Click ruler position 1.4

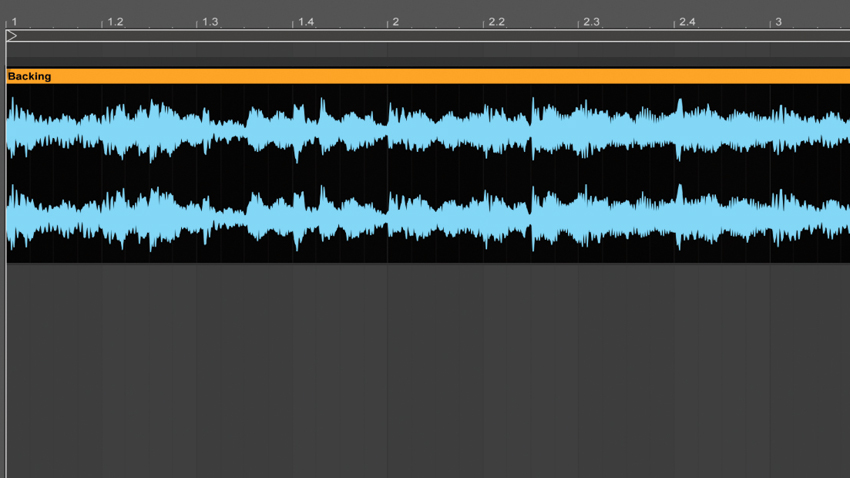pos(306,22)
